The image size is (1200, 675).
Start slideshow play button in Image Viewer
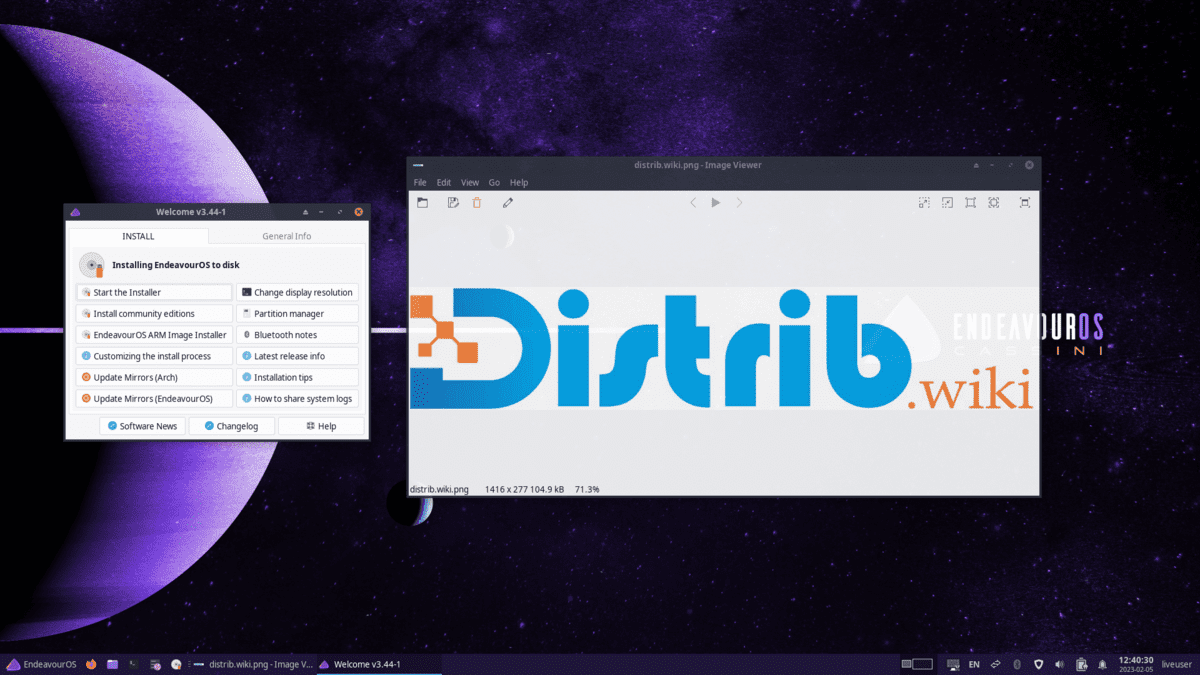pyautogui.click(x=716, y=203)
